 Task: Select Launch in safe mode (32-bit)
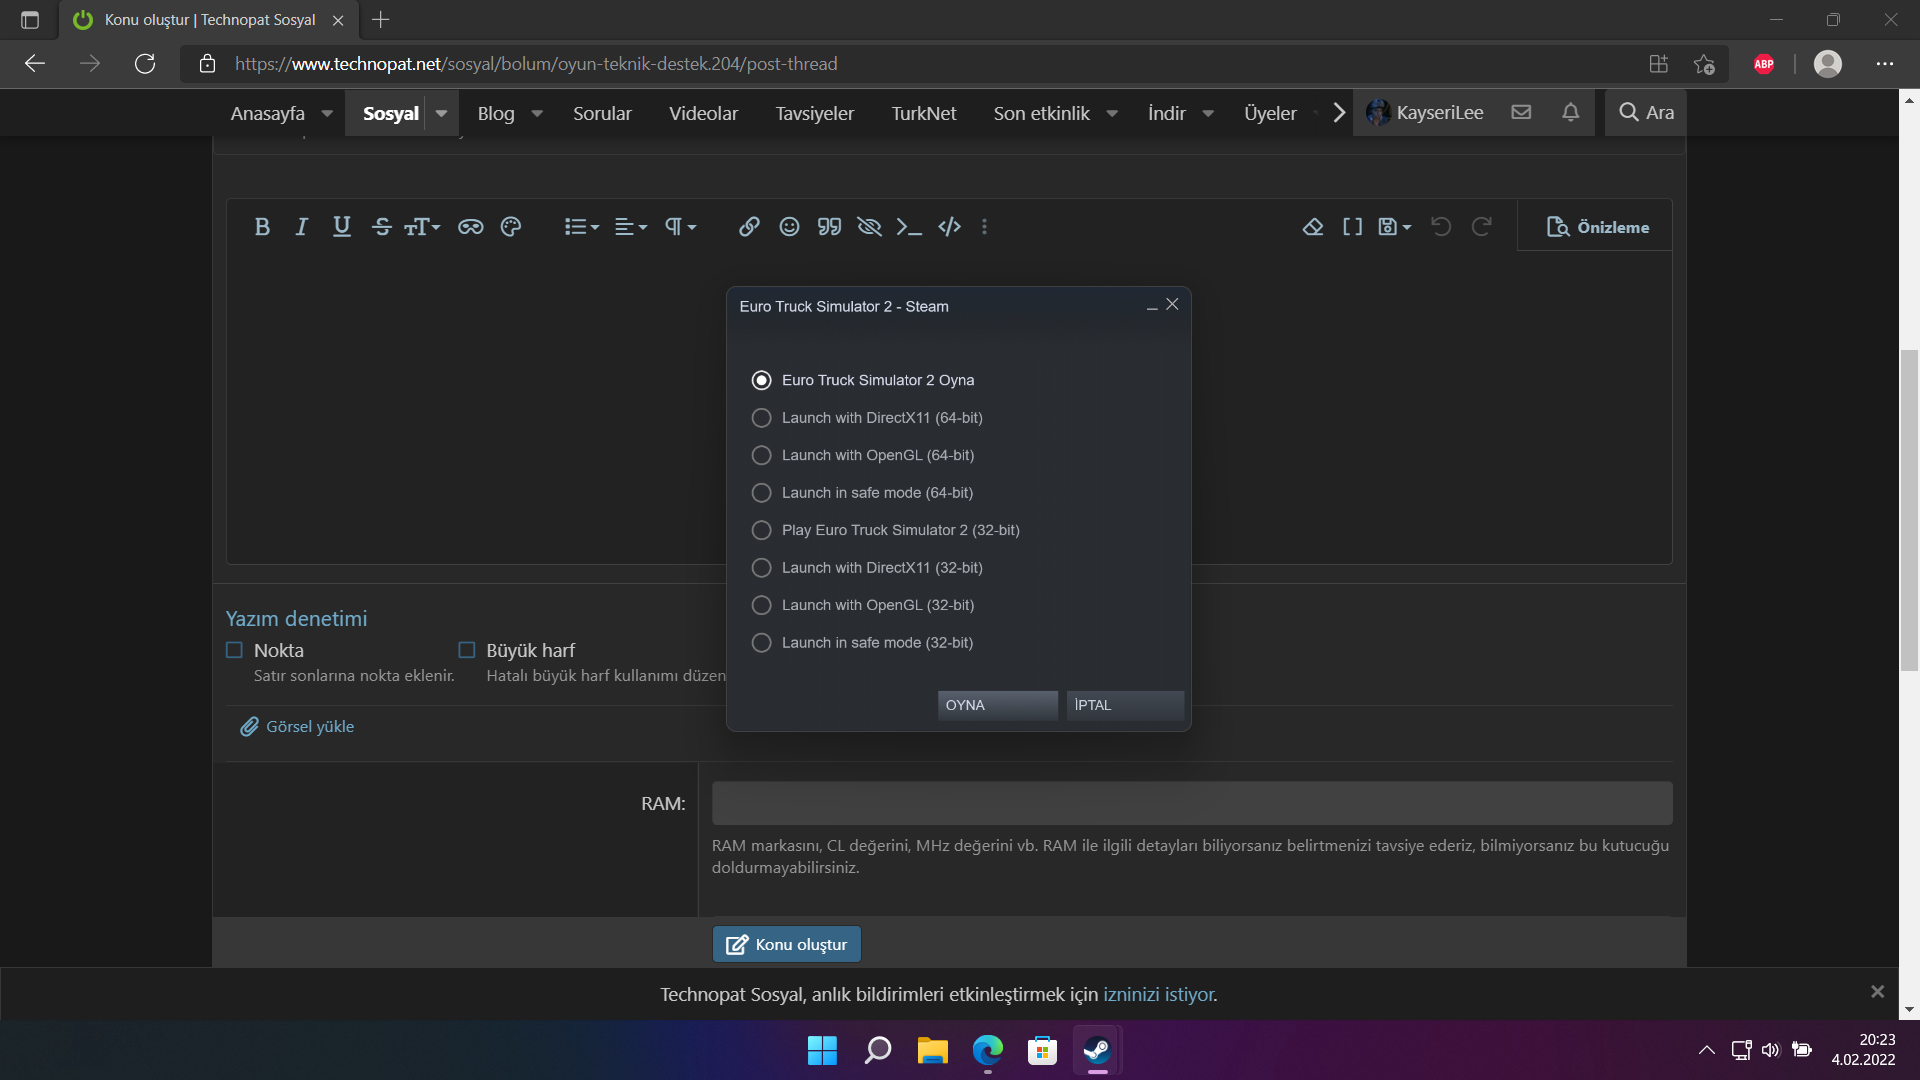point(761,643)
